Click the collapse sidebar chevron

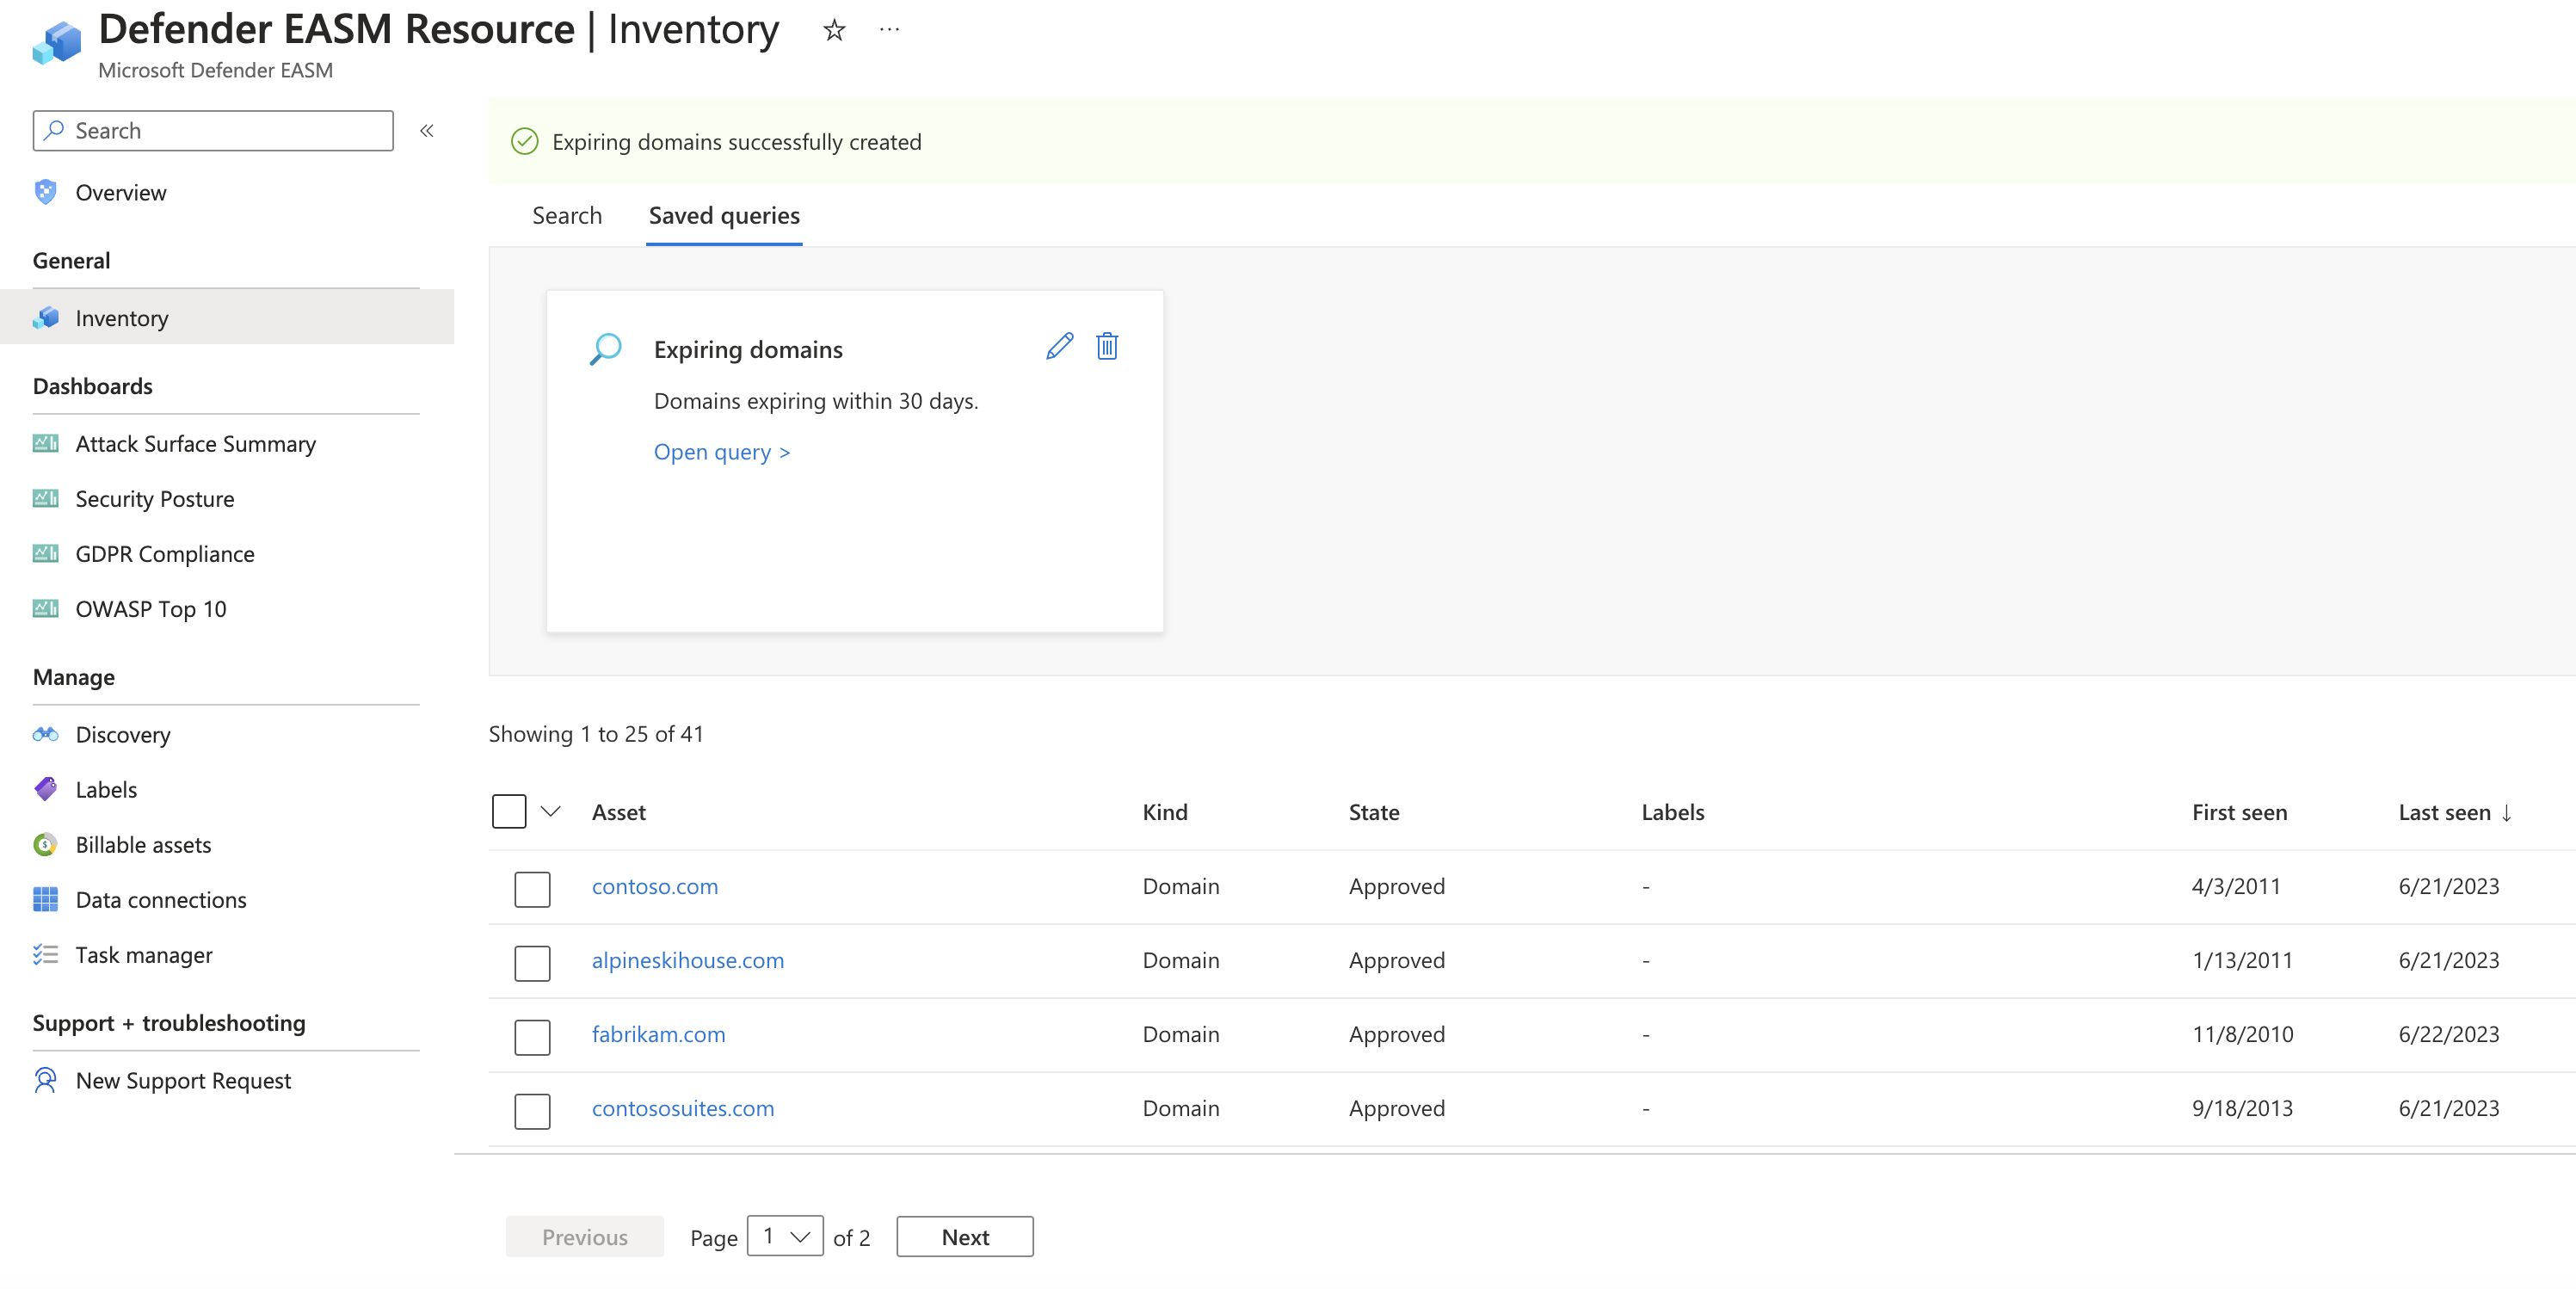(x=428, y=130)
